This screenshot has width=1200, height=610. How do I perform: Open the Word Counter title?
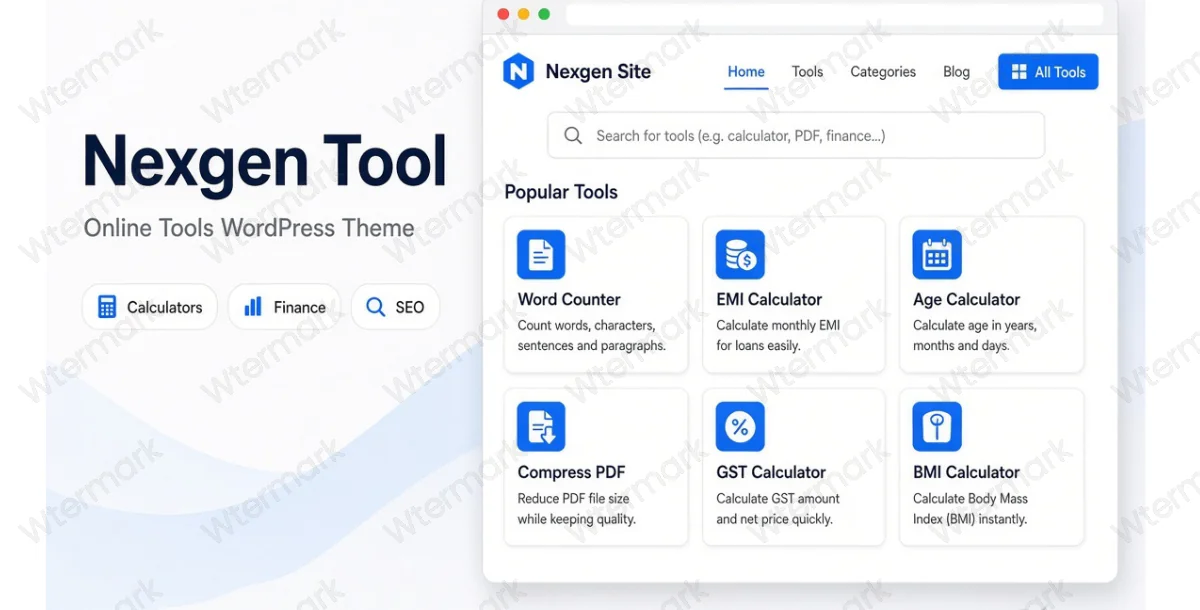click(x=569, y=299)
